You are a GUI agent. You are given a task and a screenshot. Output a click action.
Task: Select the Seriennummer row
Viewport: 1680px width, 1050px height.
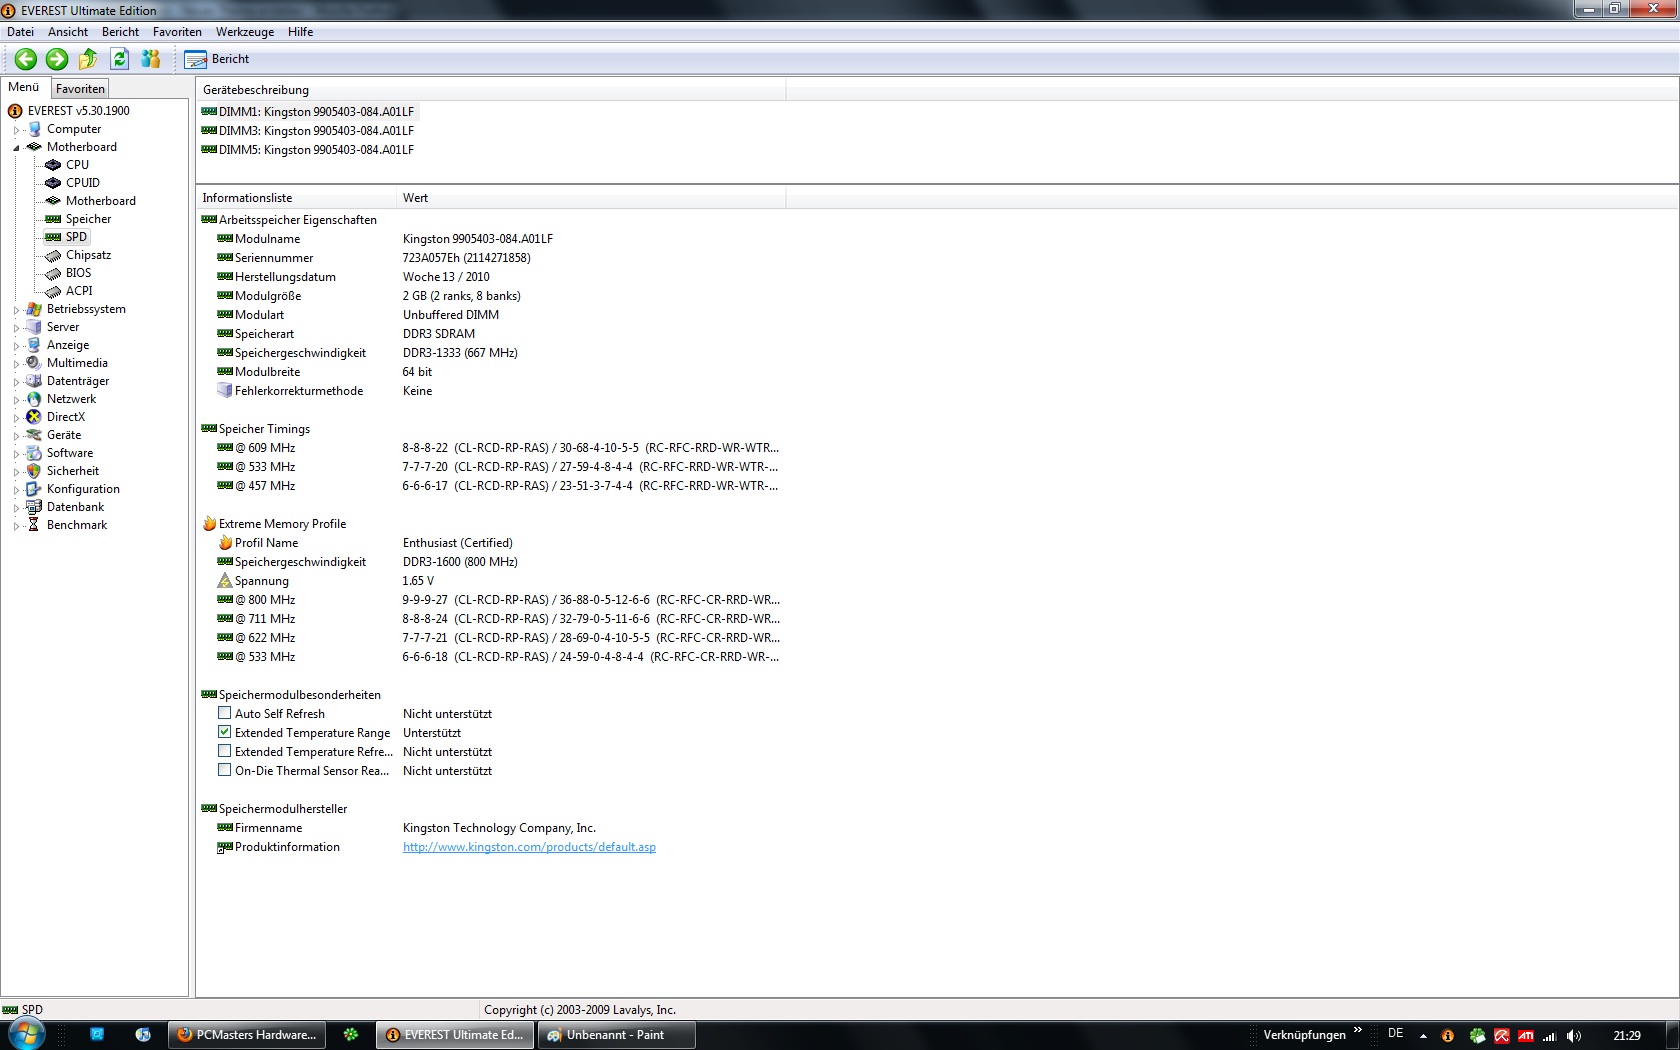490,258
